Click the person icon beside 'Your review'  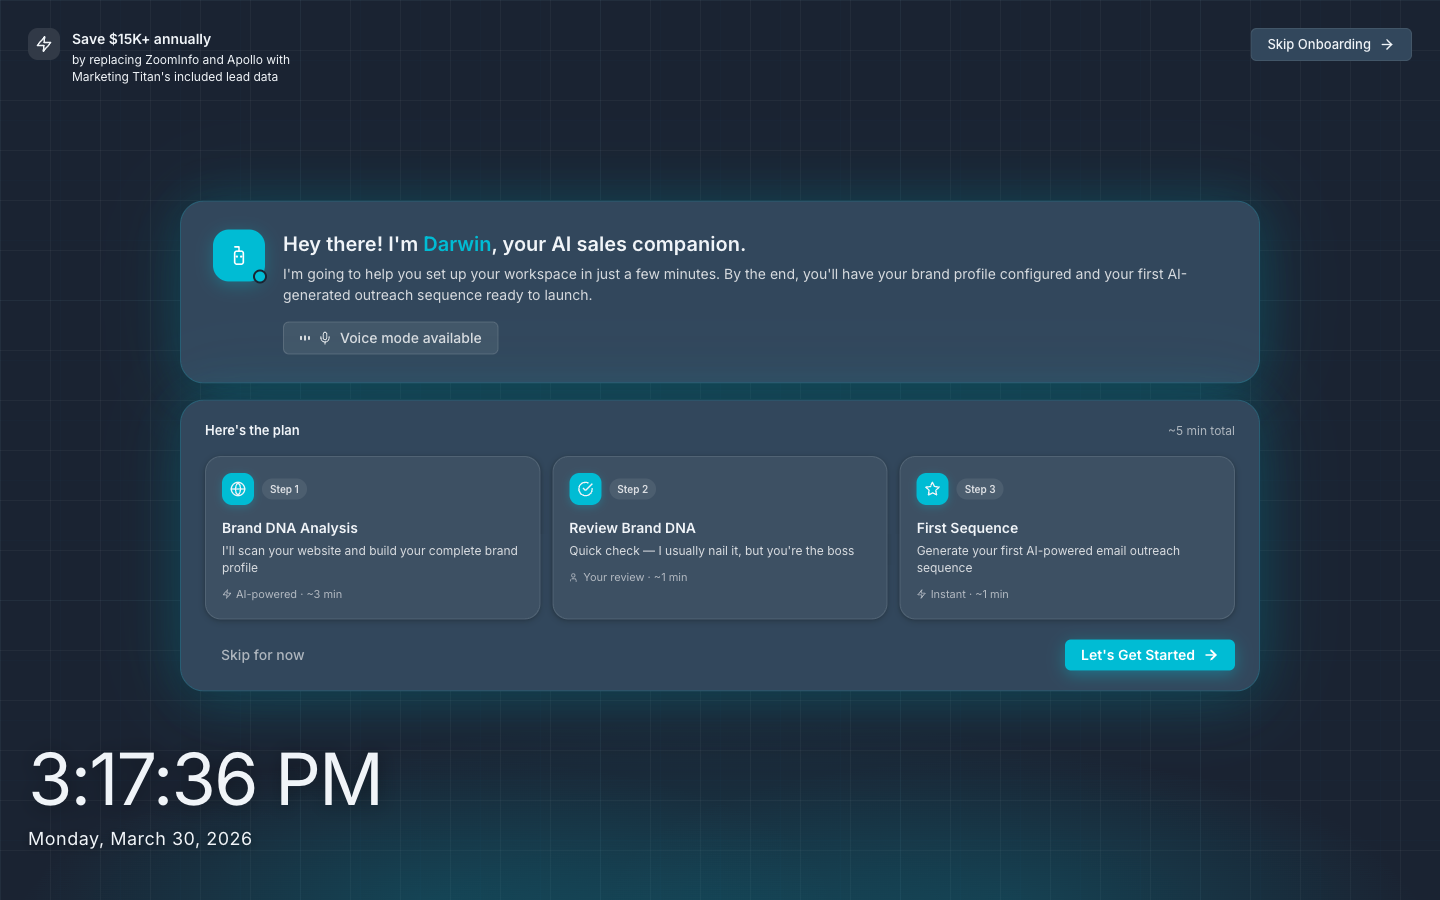pyautogui.click(x=573, y=577)
